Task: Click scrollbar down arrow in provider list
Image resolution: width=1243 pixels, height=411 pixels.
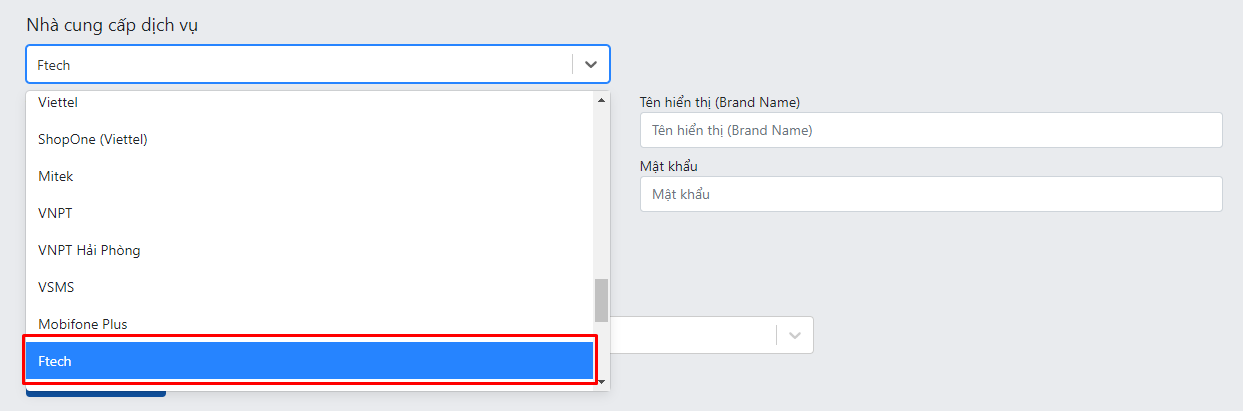Action: pyautogui.click(x=601, y=381)
